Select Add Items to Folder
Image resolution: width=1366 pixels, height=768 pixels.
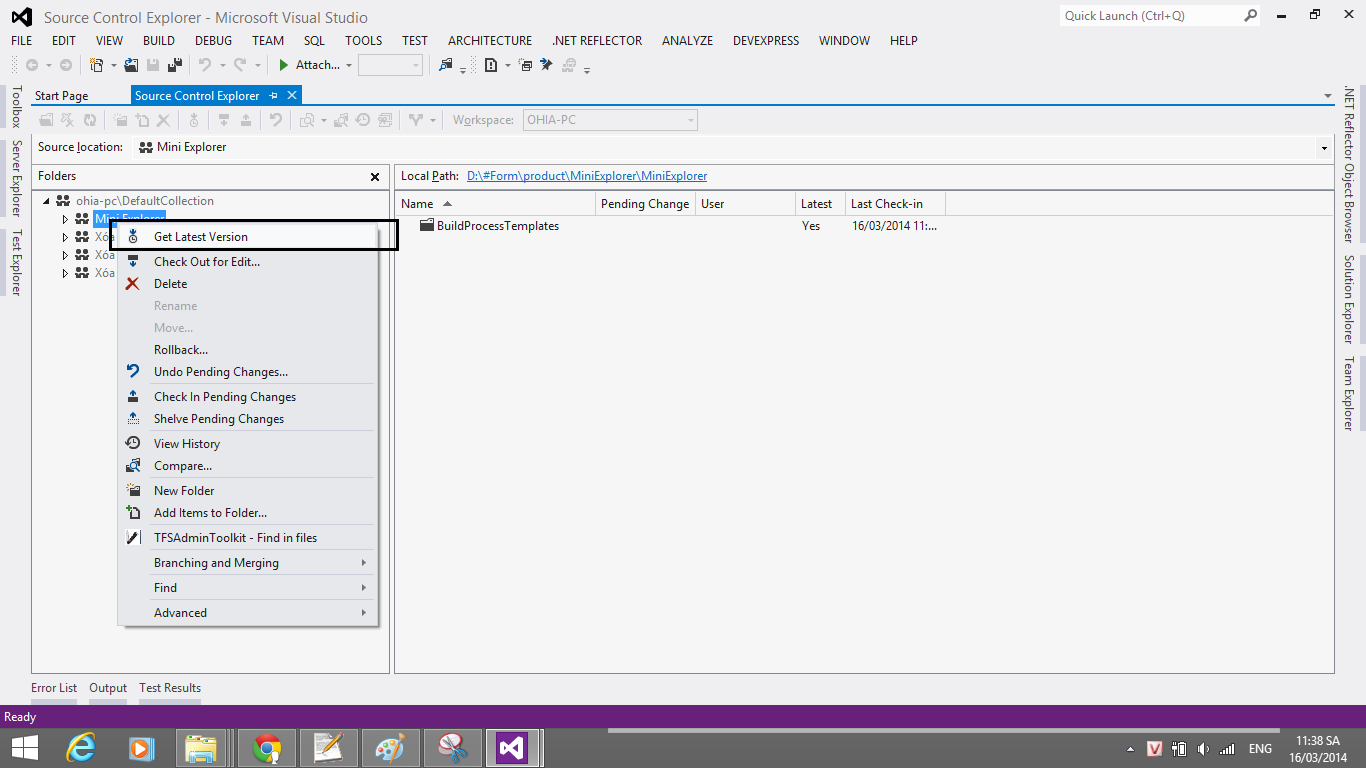pyautogui.click(x=248, y=513)
